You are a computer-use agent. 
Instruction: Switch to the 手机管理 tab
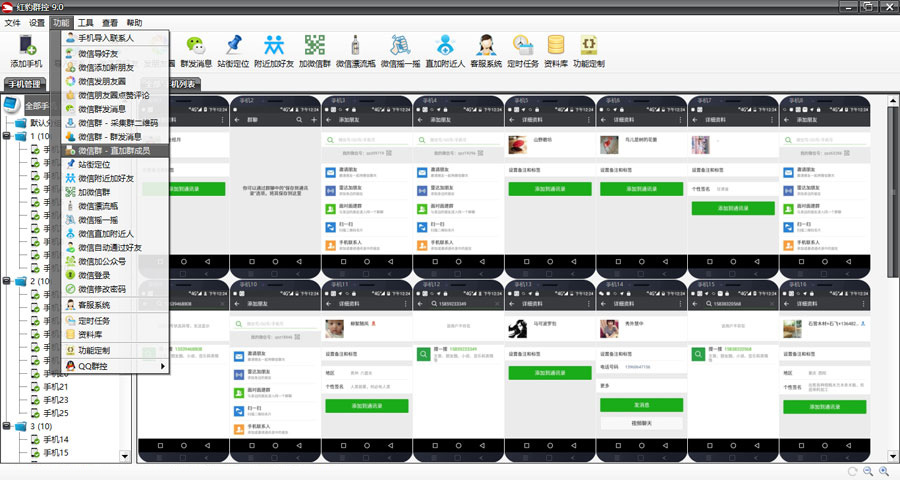[25, 84]
